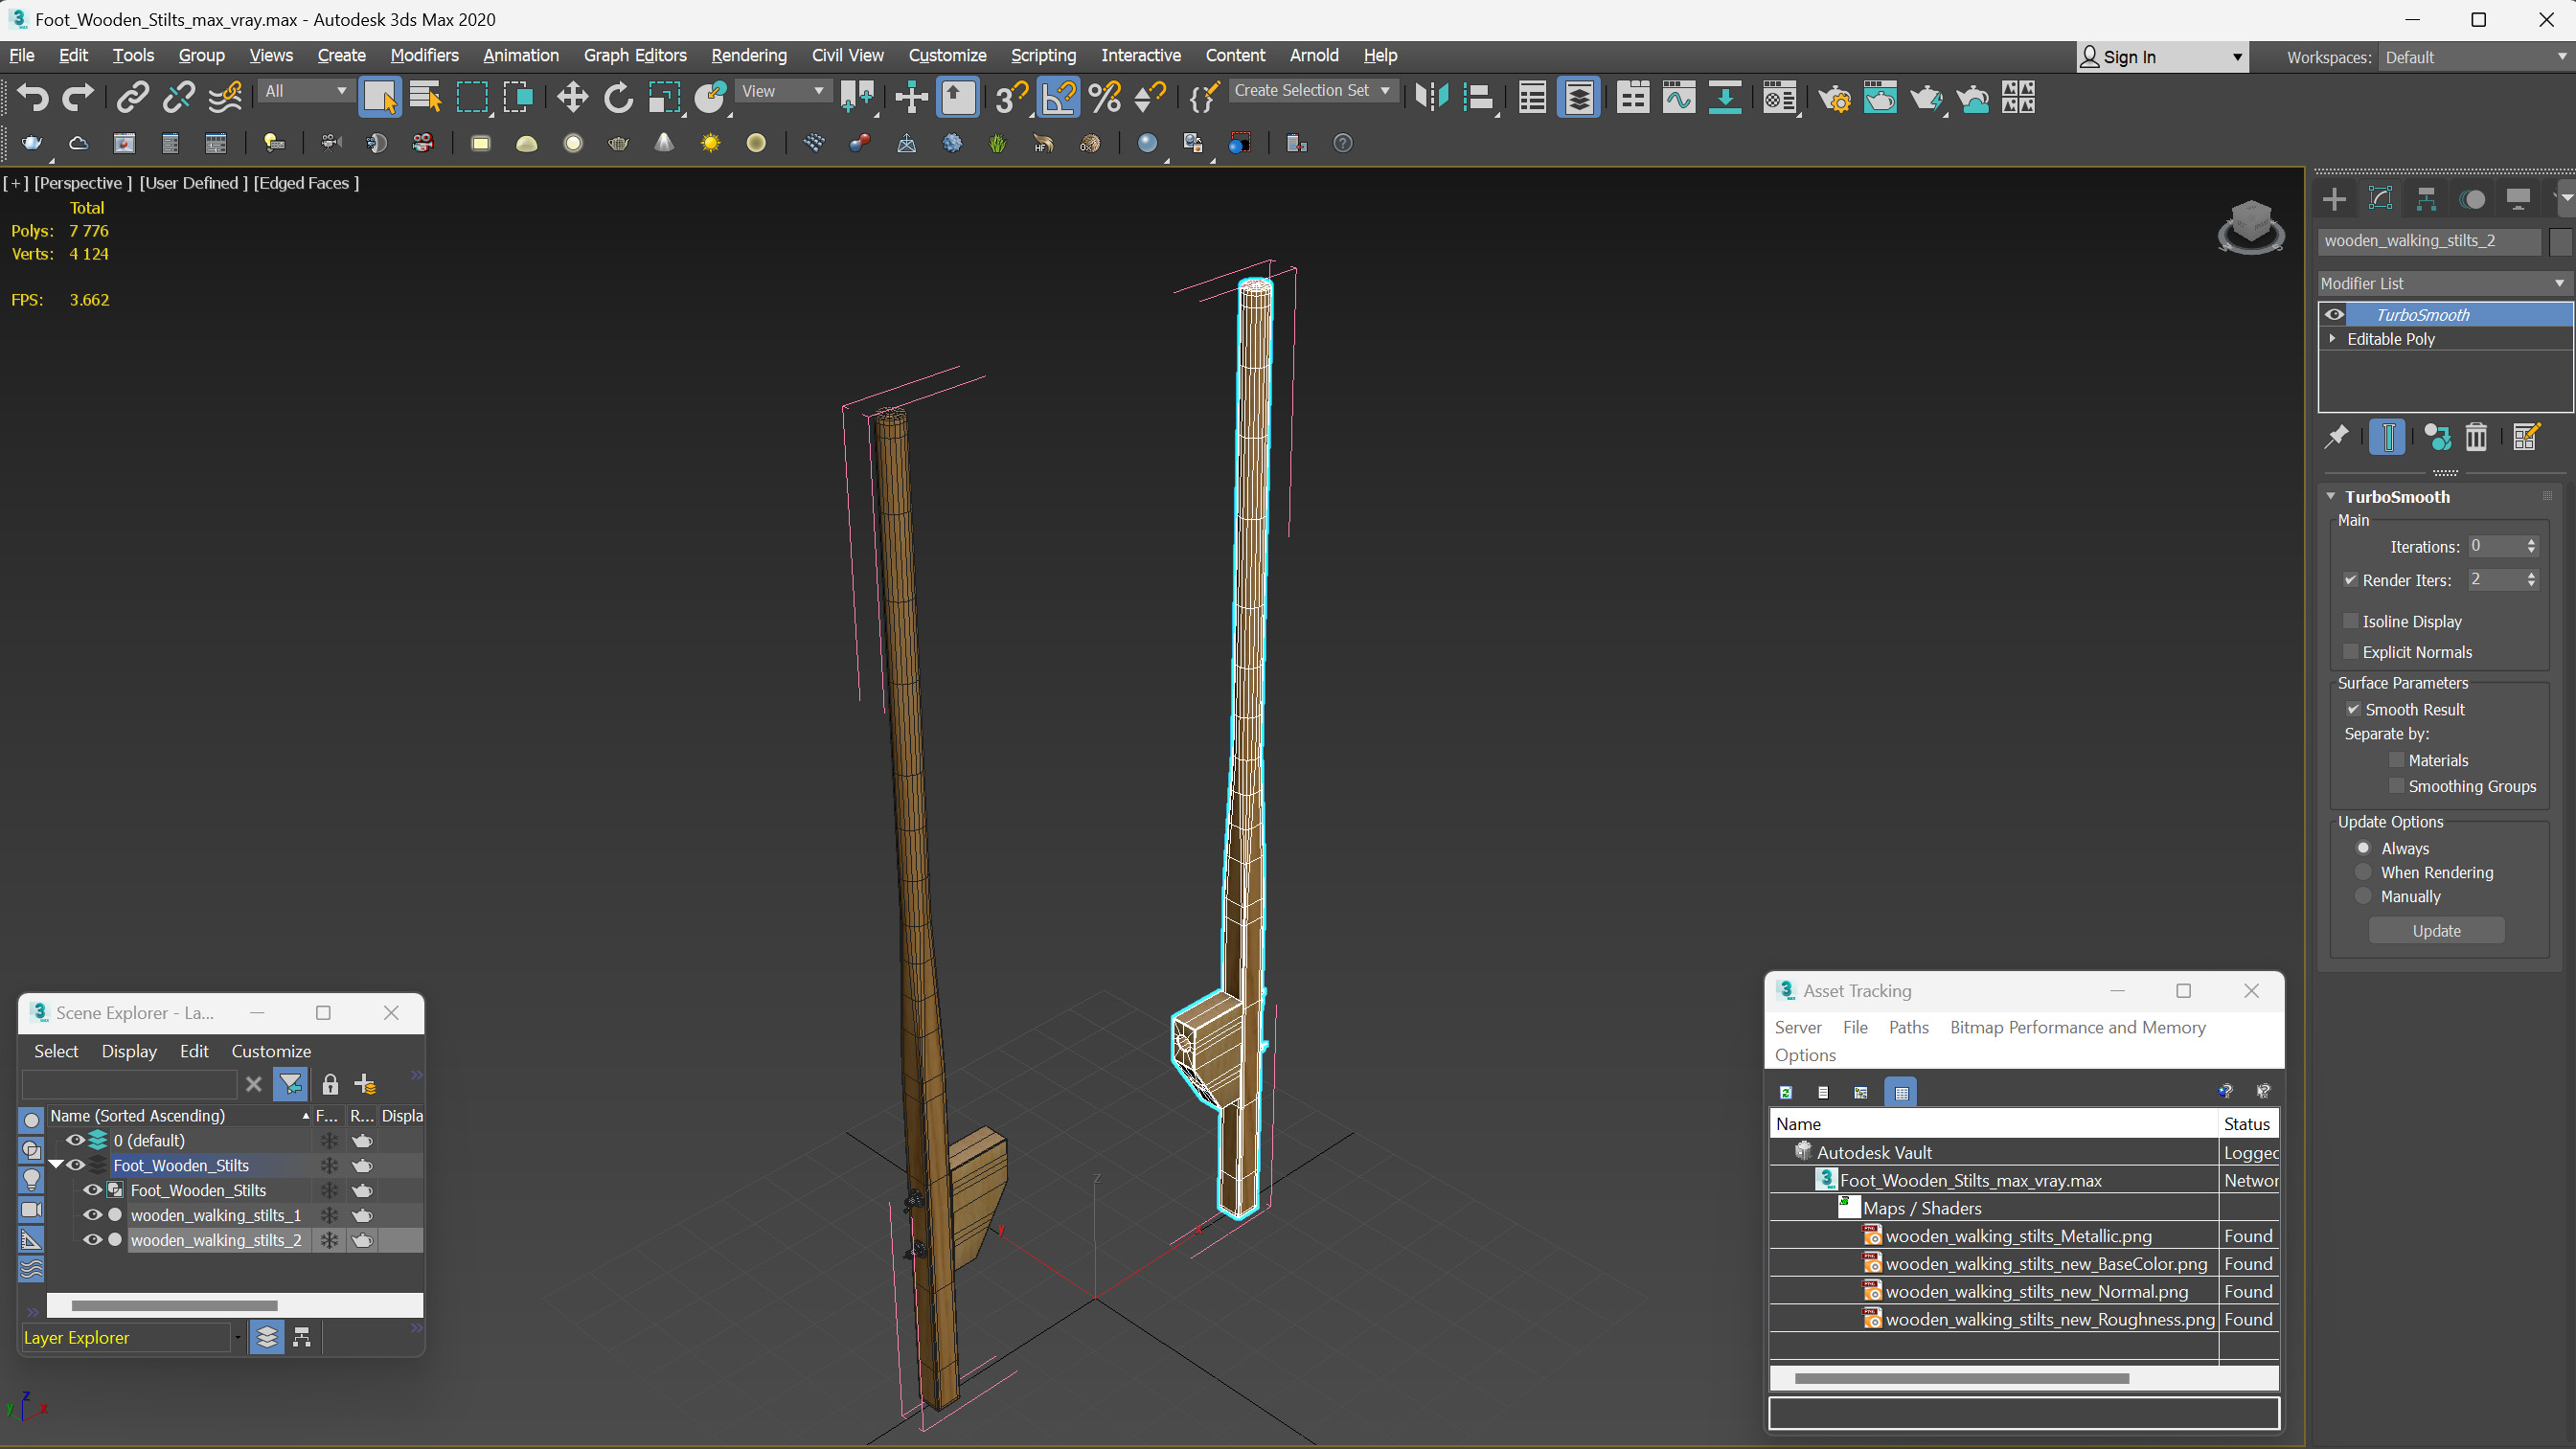Click the Redo arrow icon
The image size is (2576, 1449).
coord(78,97)
